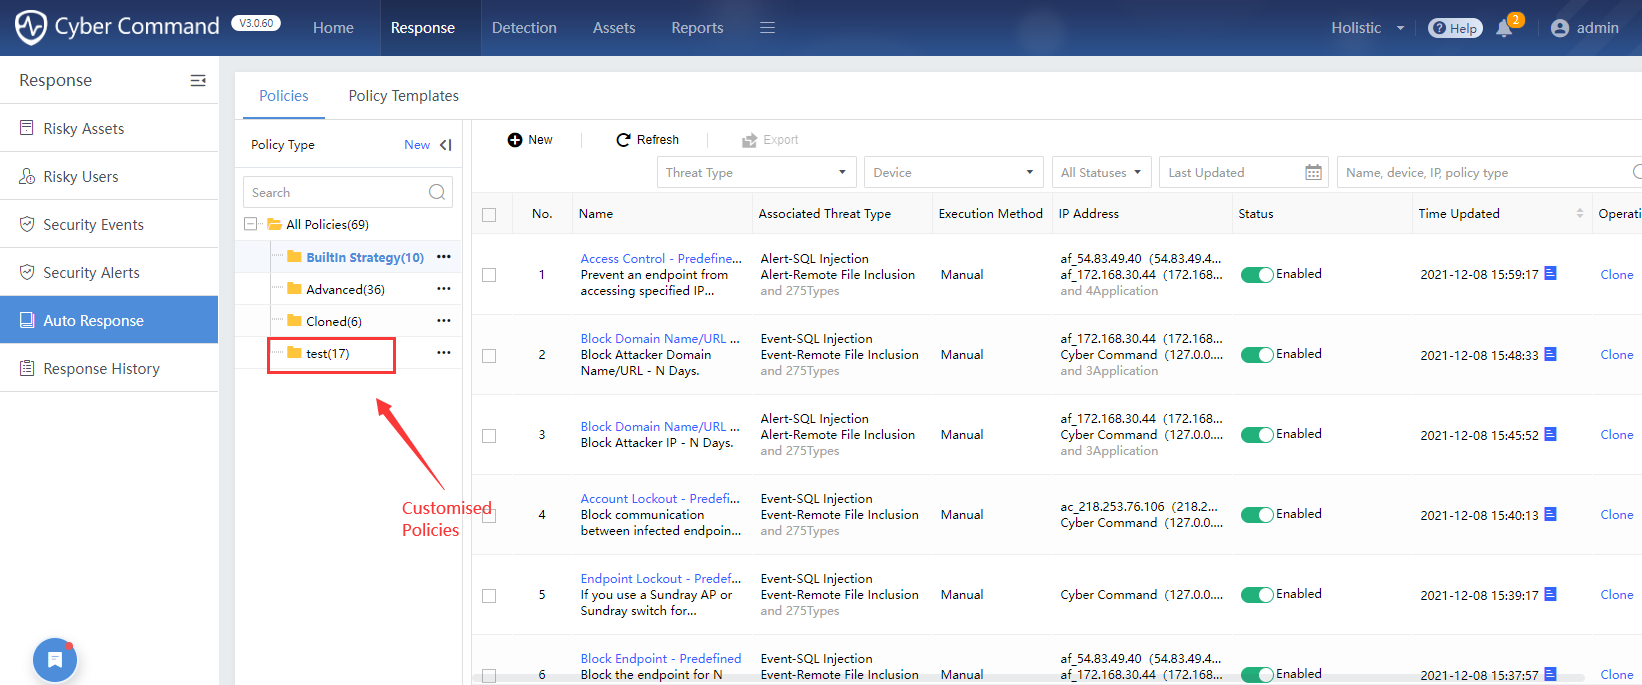
Task: Open calendar icon in Last Updated field
Action: pyautogui.click(x=1313, y=173)
